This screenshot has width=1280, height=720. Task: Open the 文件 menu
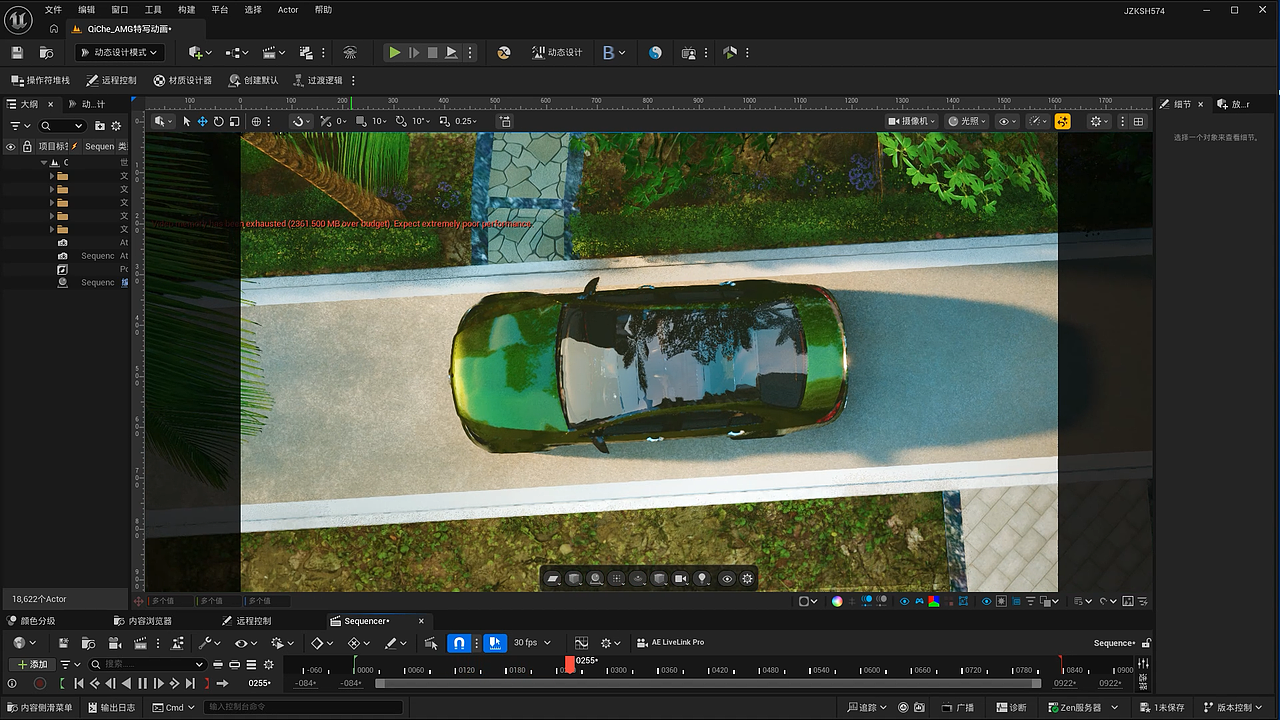53,10
